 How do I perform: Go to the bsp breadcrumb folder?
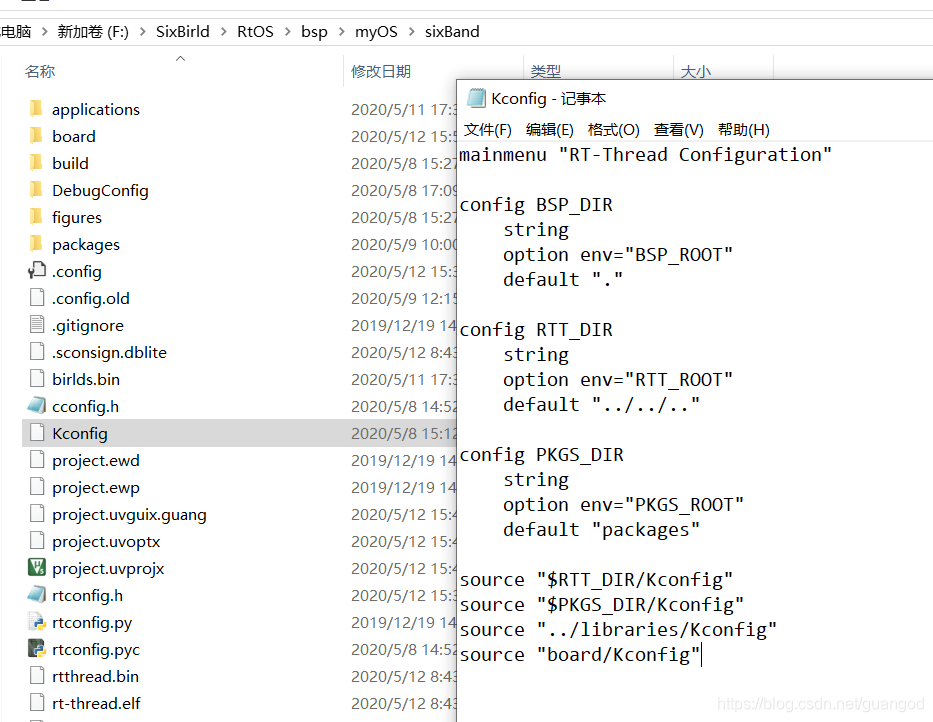click(314, 32)
